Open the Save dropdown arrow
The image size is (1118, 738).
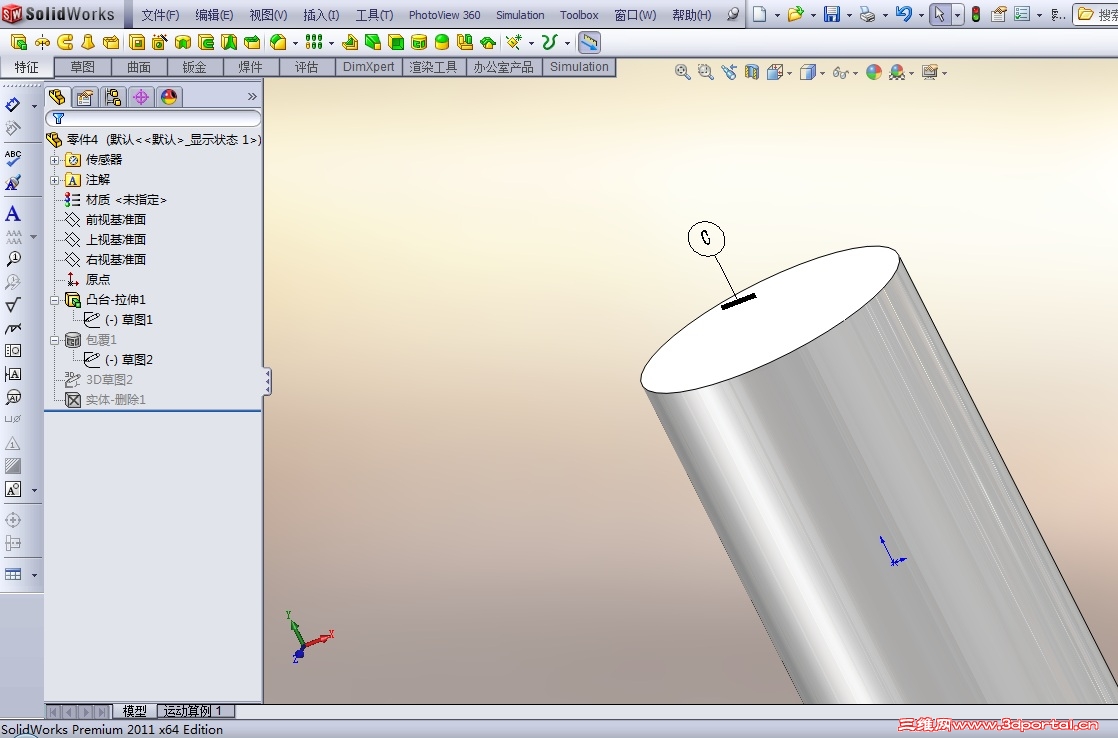click(x=848, y=15)
